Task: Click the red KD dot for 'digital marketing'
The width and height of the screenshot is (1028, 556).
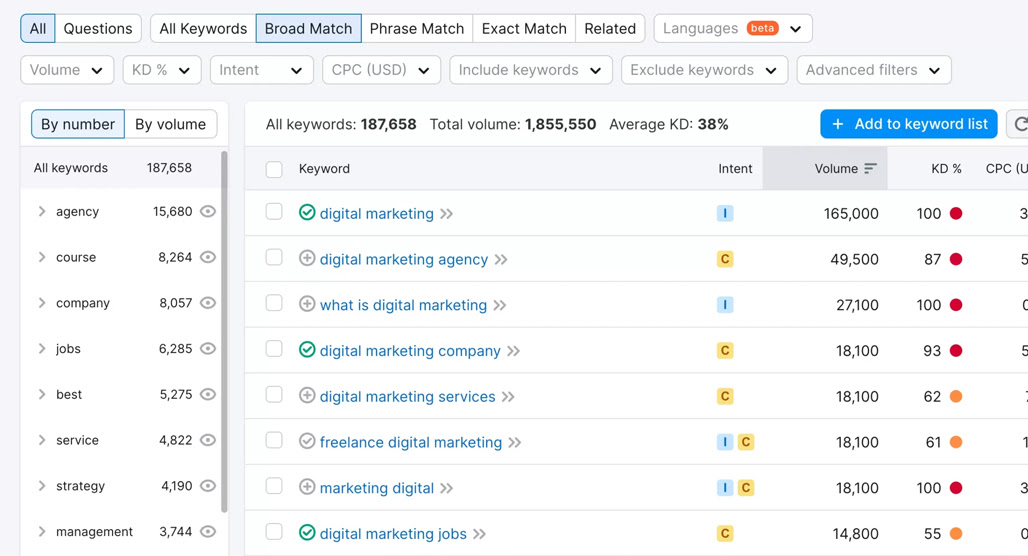Action: [956, 213]
